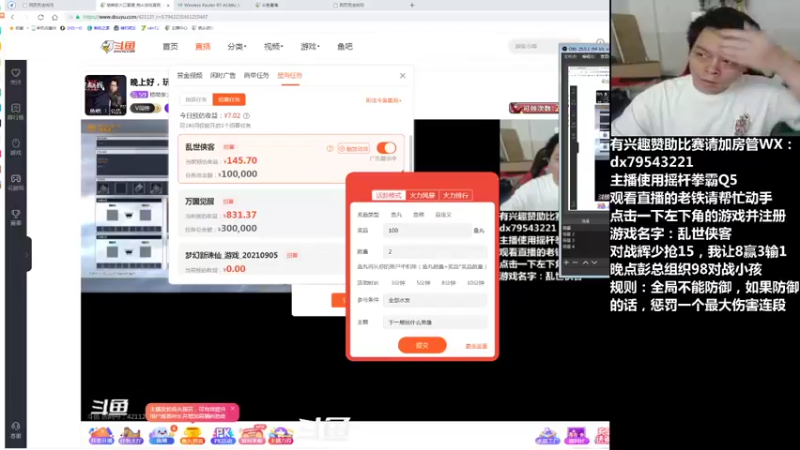Viewport: 800px width, 450px height.
Task: Reload the page with refresh icon
Action: click(41, 17)
